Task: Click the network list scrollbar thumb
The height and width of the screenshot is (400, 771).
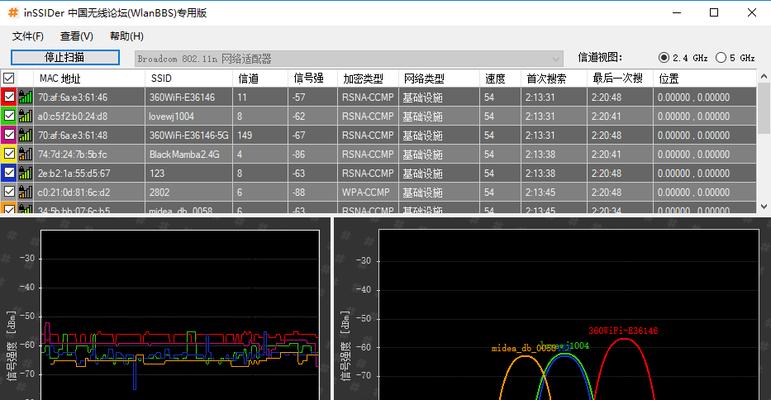Action: click(764, 108)
